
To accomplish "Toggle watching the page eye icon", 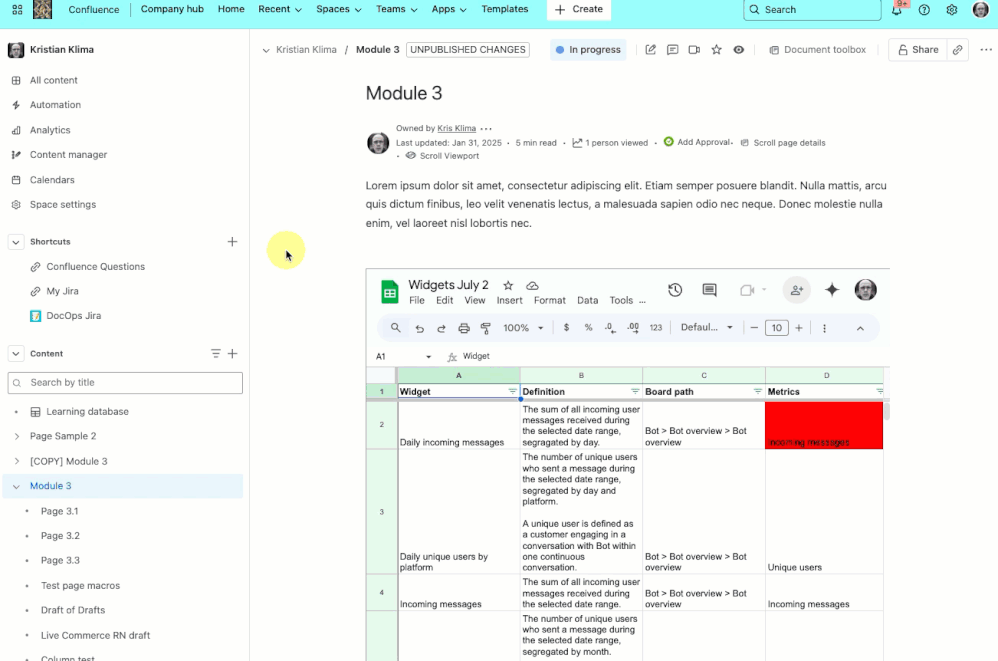I will (x=738, y=50).
